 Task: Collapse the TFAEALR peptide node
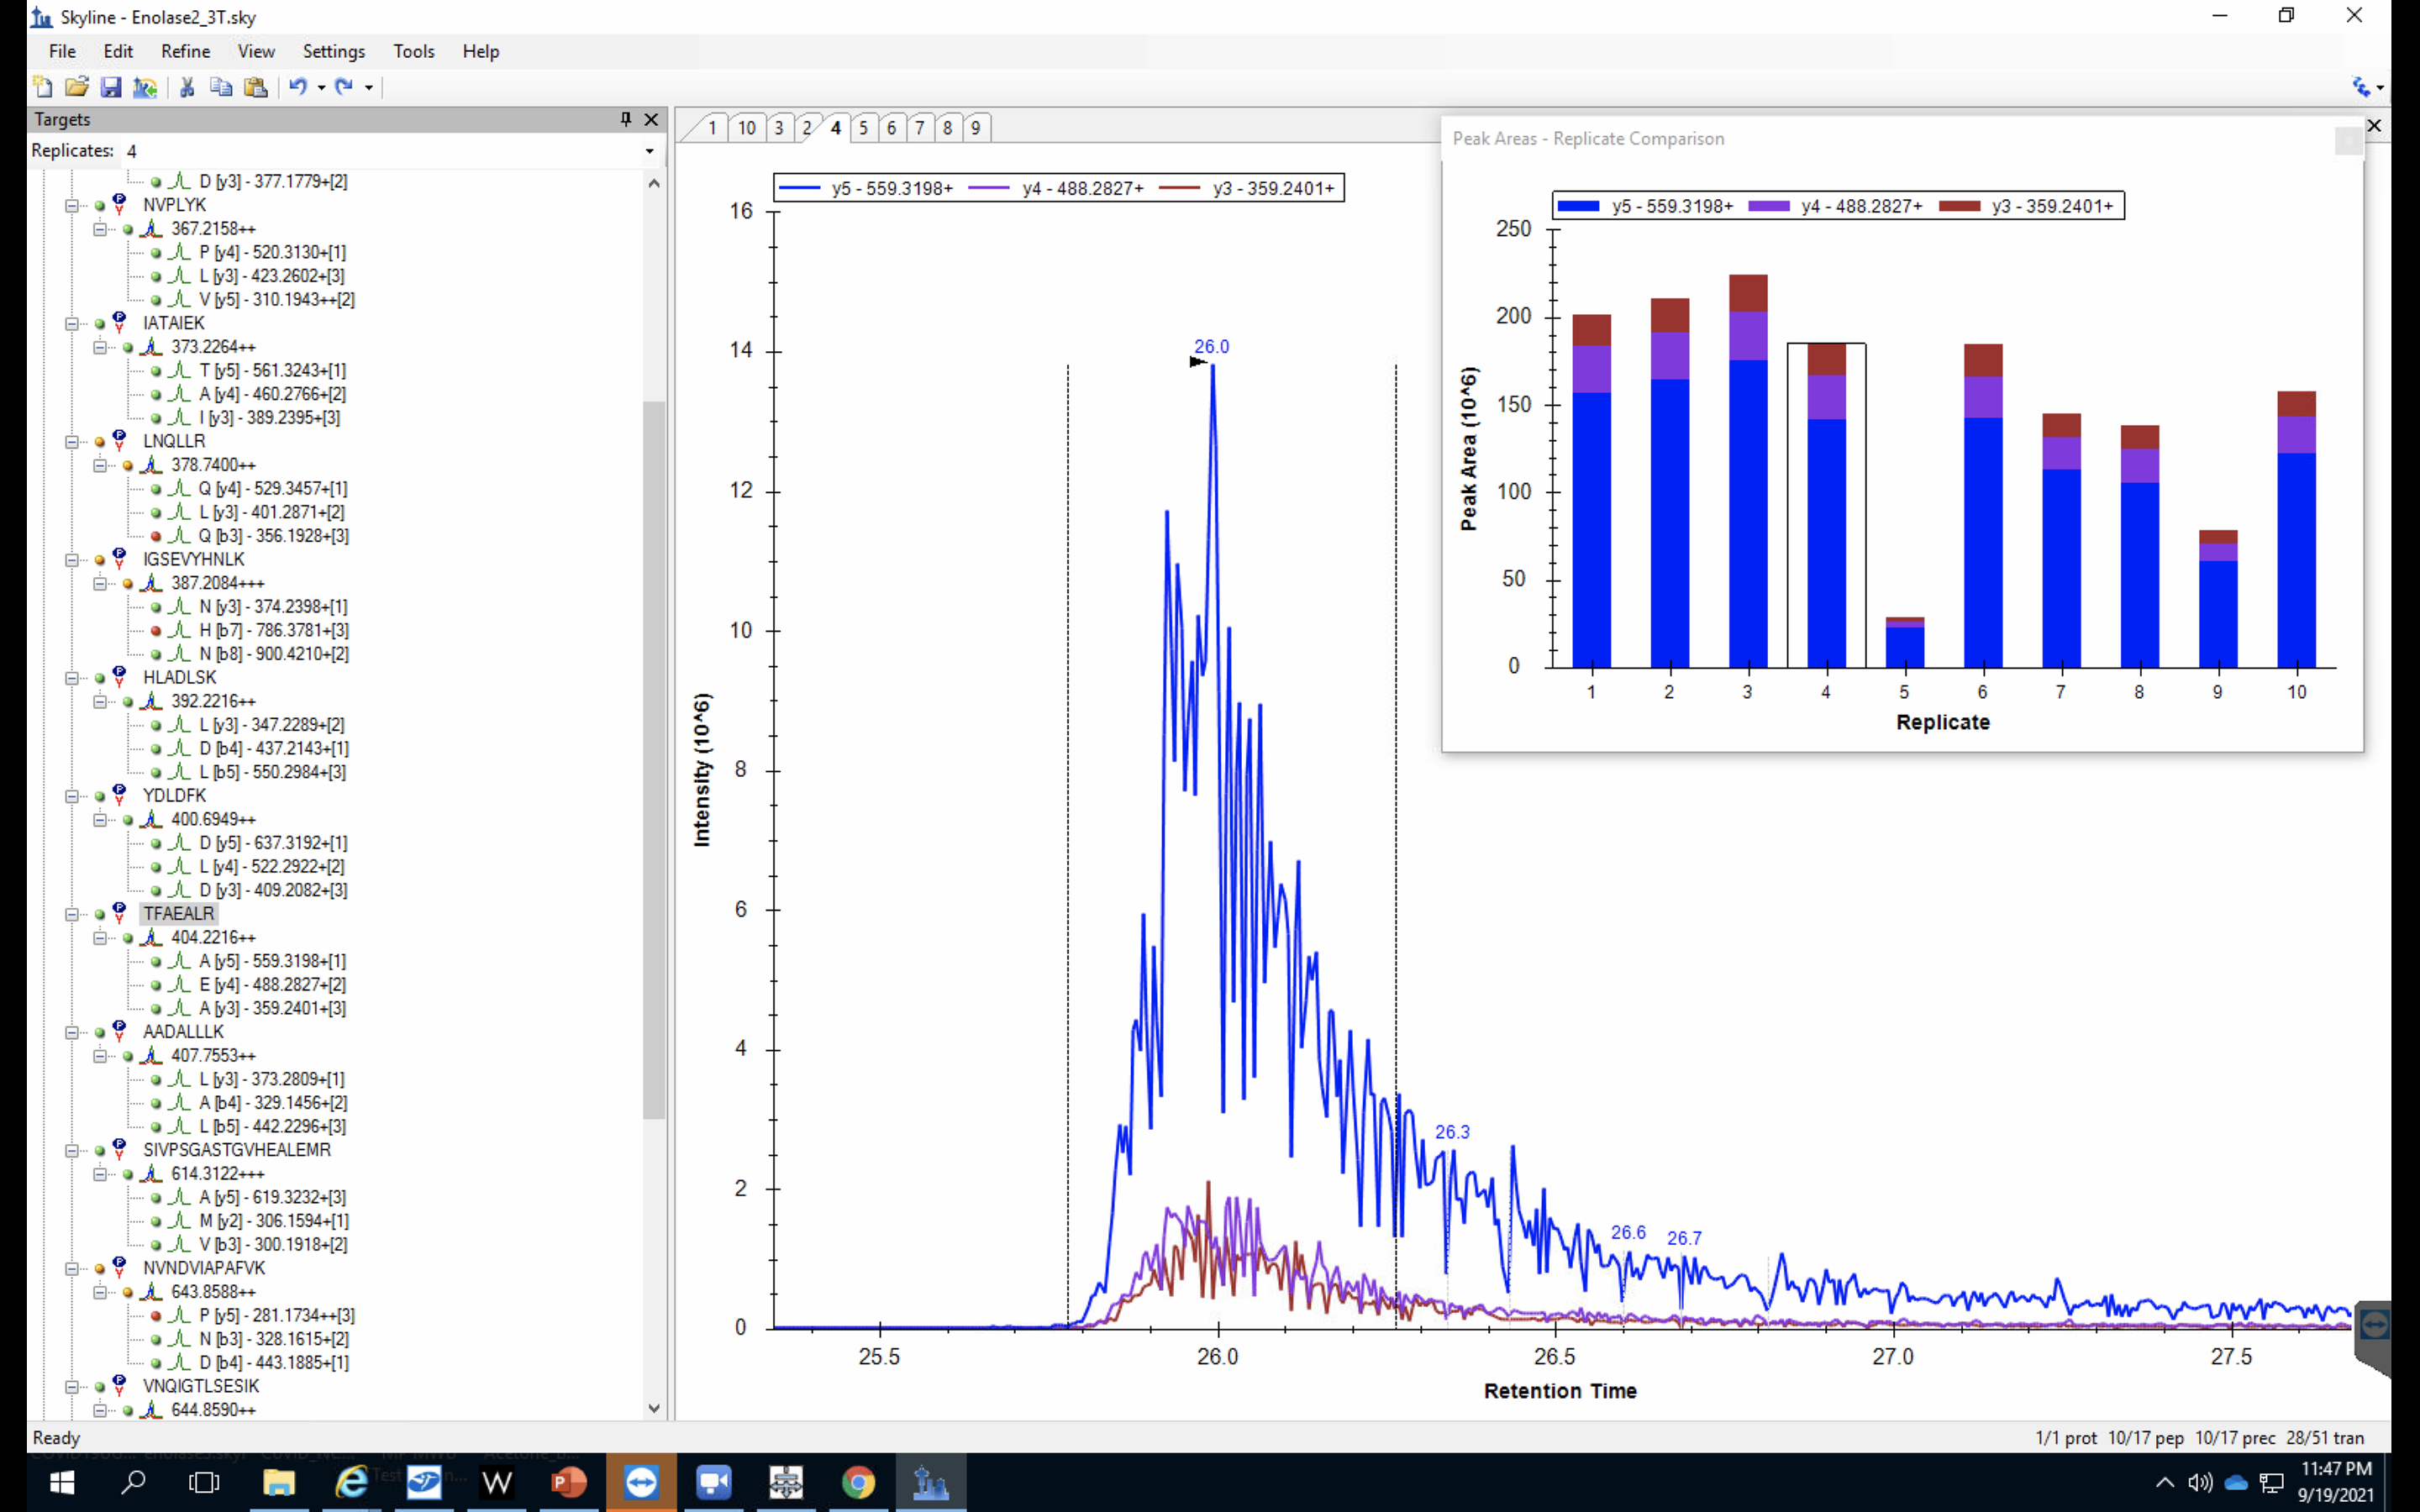coord(72,914)
